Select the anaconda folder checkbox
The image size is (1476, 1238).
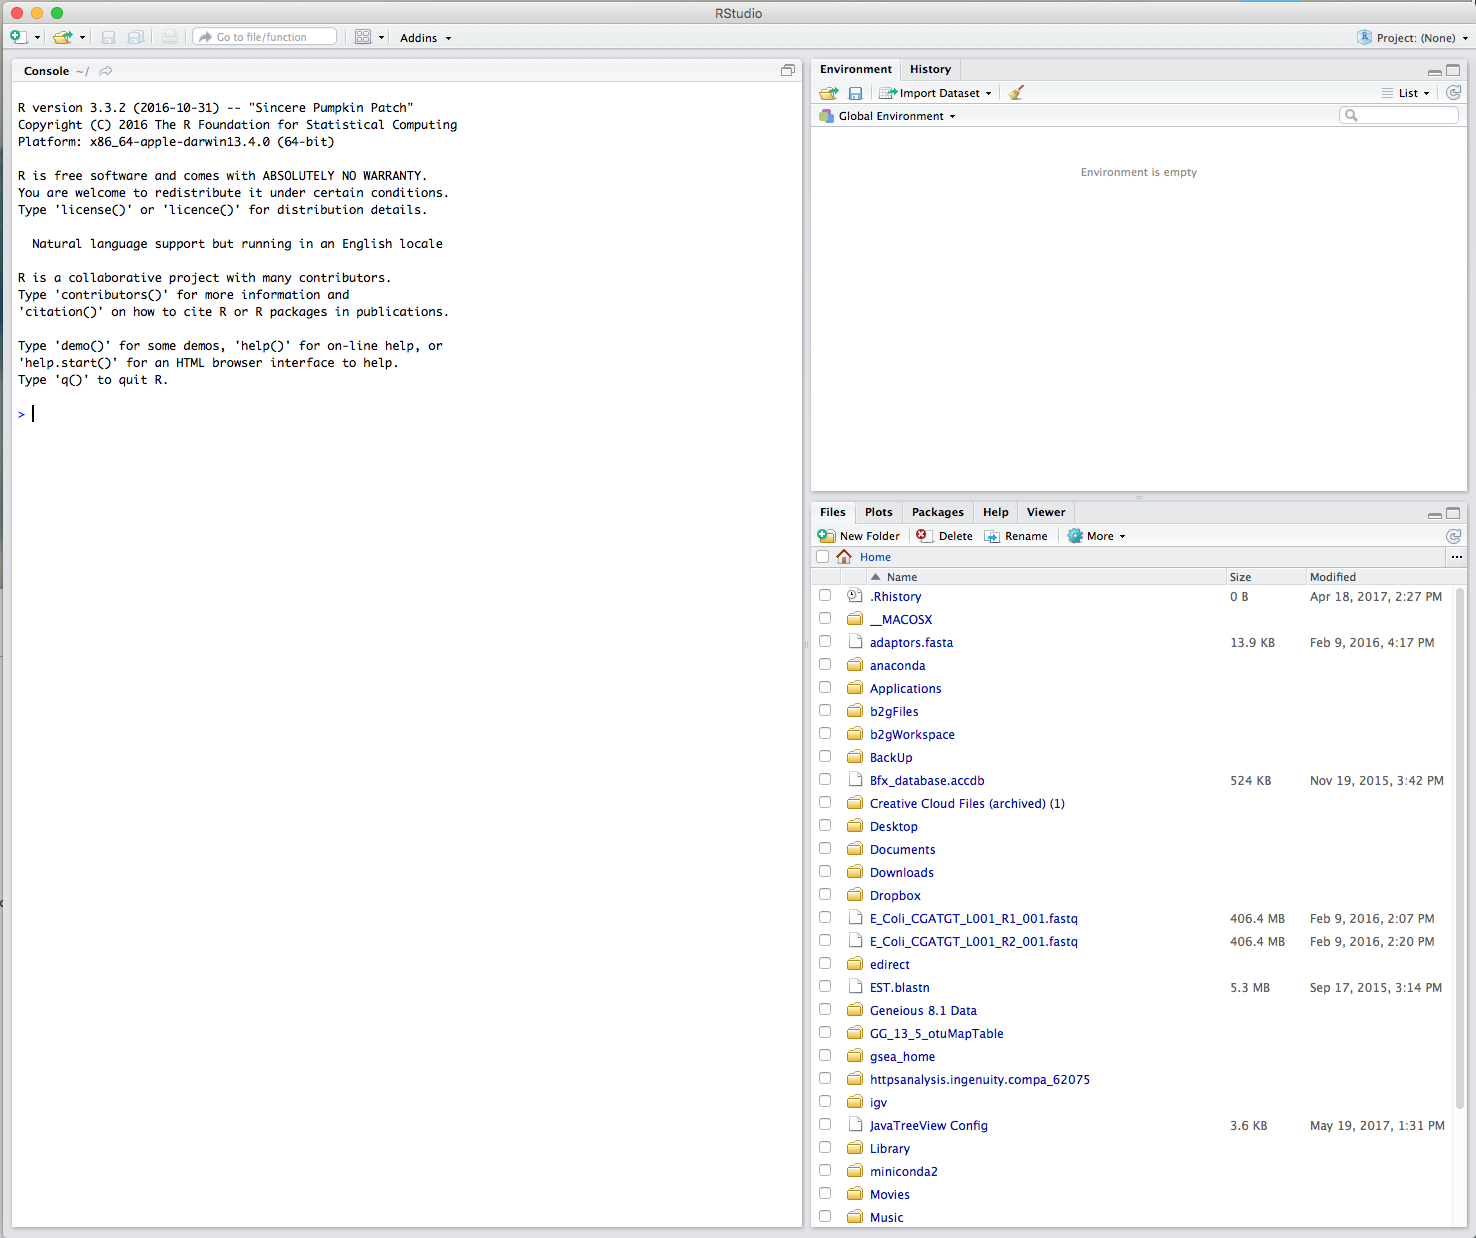click(825, 664)
